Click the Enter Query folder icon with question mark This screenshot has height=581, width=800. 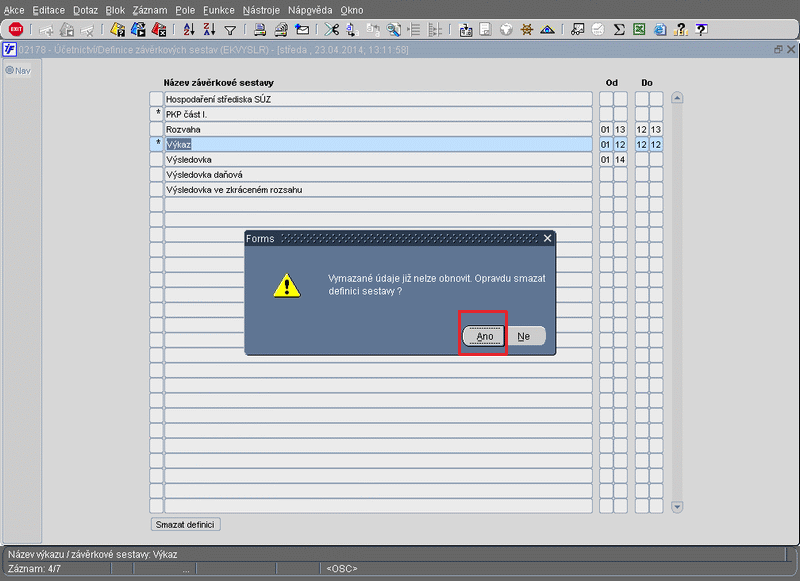[118, 30]
